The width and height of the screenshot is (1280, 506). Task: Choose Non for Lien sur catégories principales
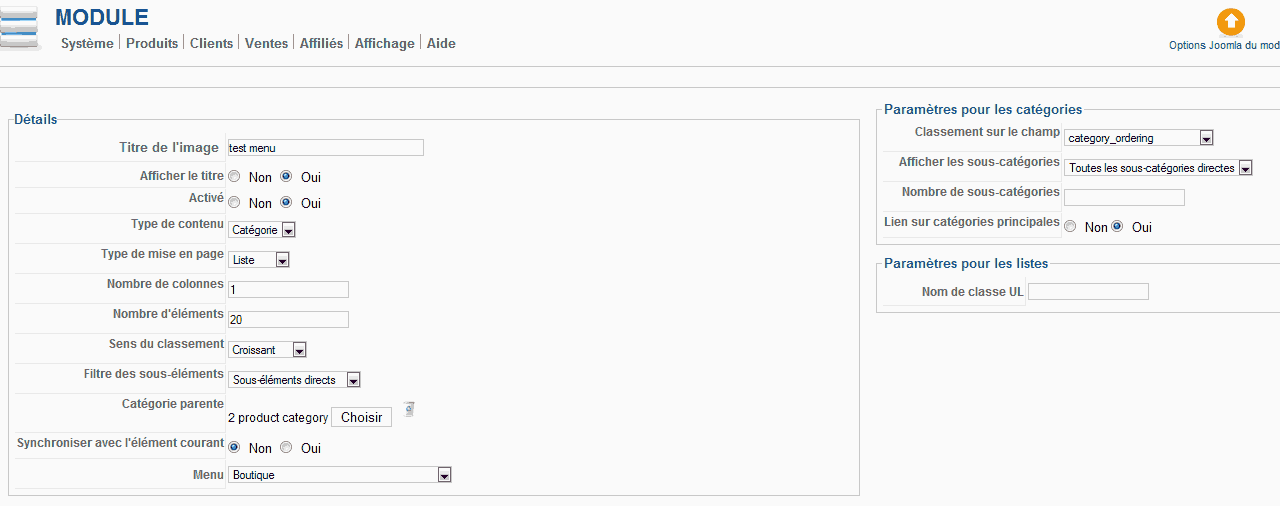point(1070,227)
